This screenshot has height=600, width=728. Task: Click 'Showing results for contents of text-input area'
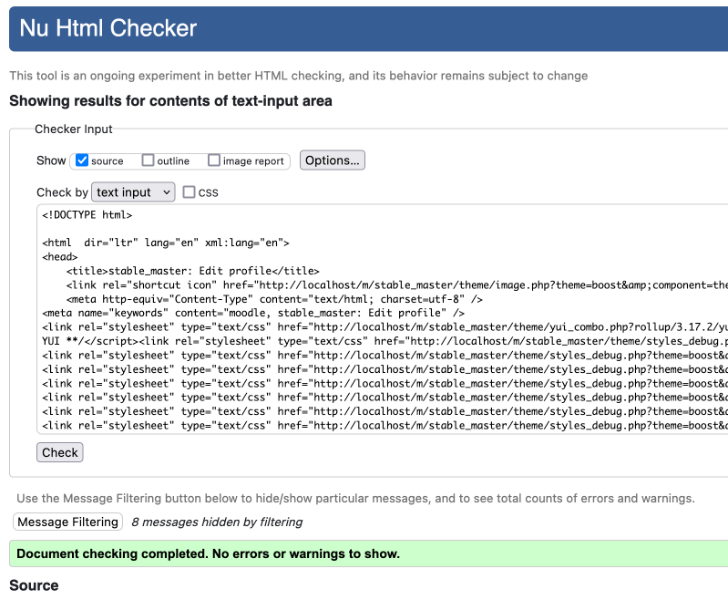171,101
